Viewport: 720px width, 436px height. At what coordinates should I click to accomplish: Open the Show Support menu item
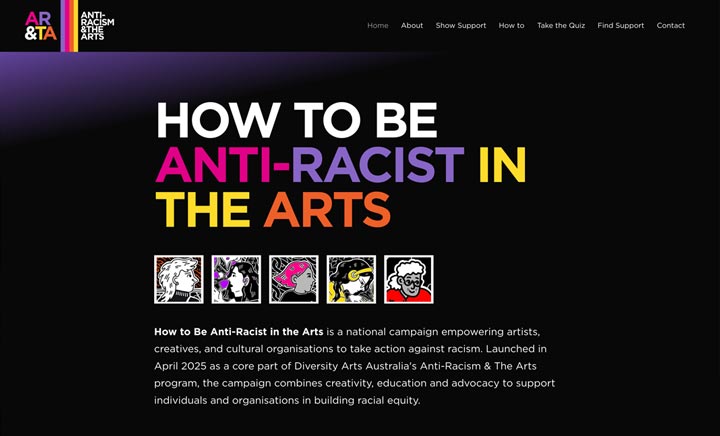(461, 26)
